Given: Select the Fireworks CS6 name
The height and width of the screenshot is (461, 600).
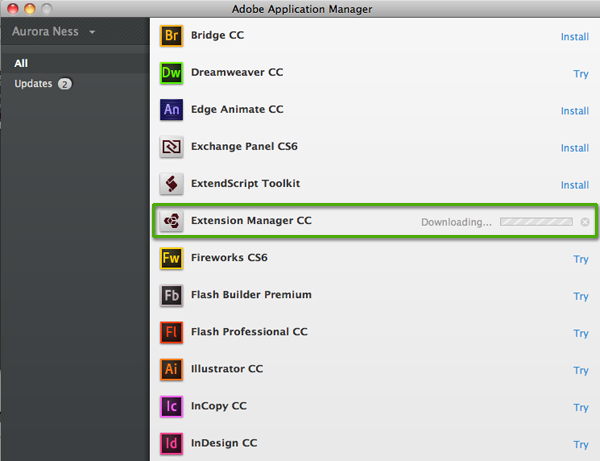Looking at the screenshot, I should [x=229, y=258].
